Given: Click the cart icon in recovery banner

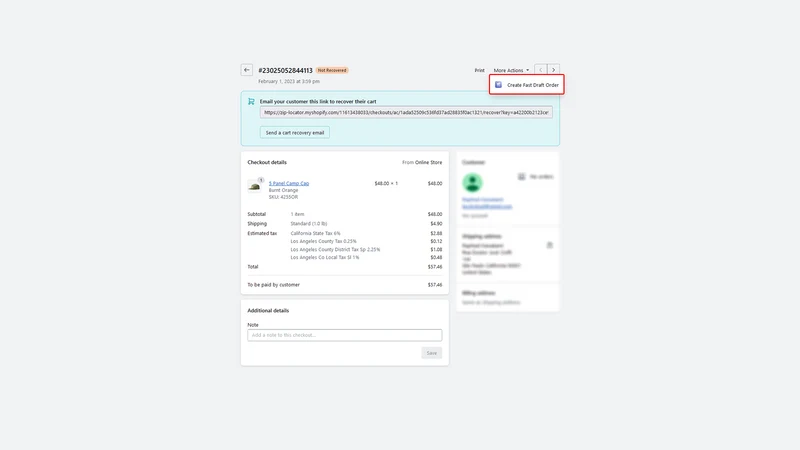Looking at the screenshot, I should (251, 102).
